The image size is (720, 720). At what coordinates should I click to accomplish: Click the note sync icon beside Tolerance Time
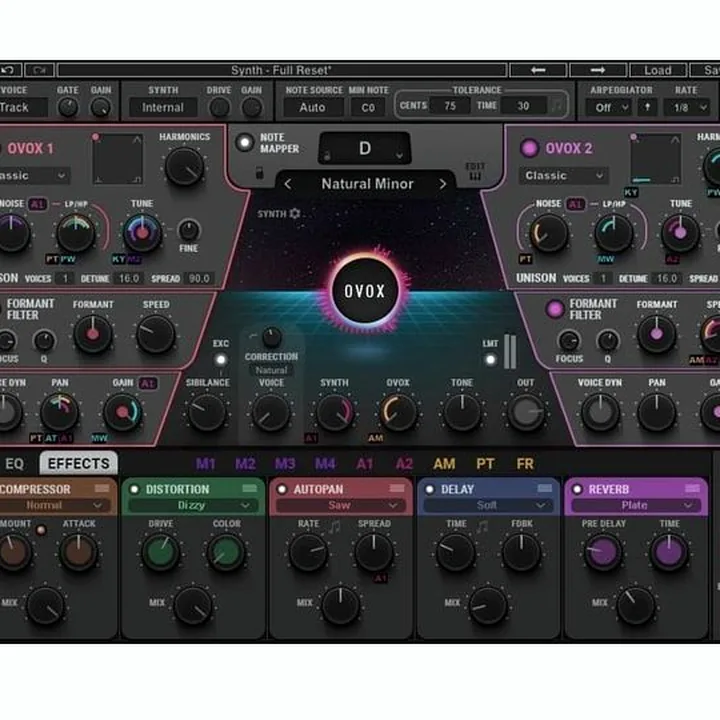557,106
